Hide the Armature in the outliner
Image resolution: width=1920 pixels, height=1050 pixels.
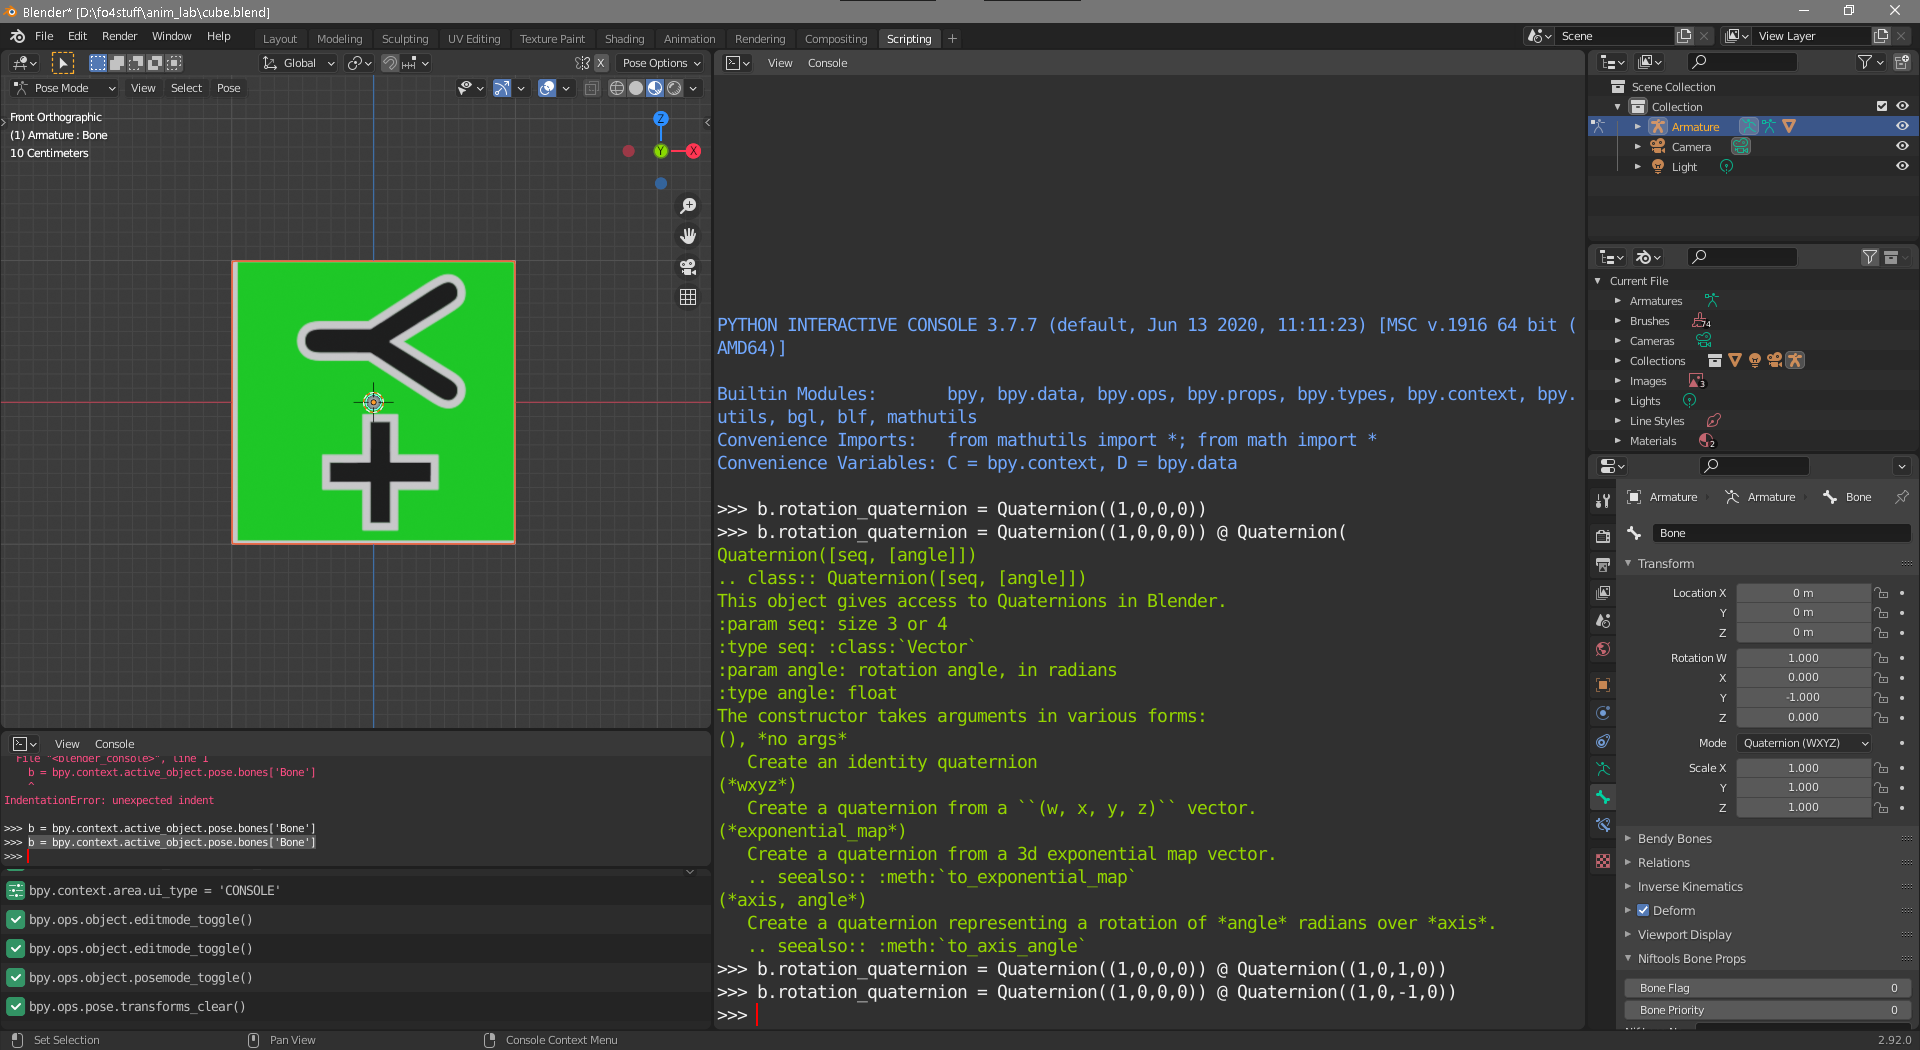pyautogui.click(x=1902, y=127)
